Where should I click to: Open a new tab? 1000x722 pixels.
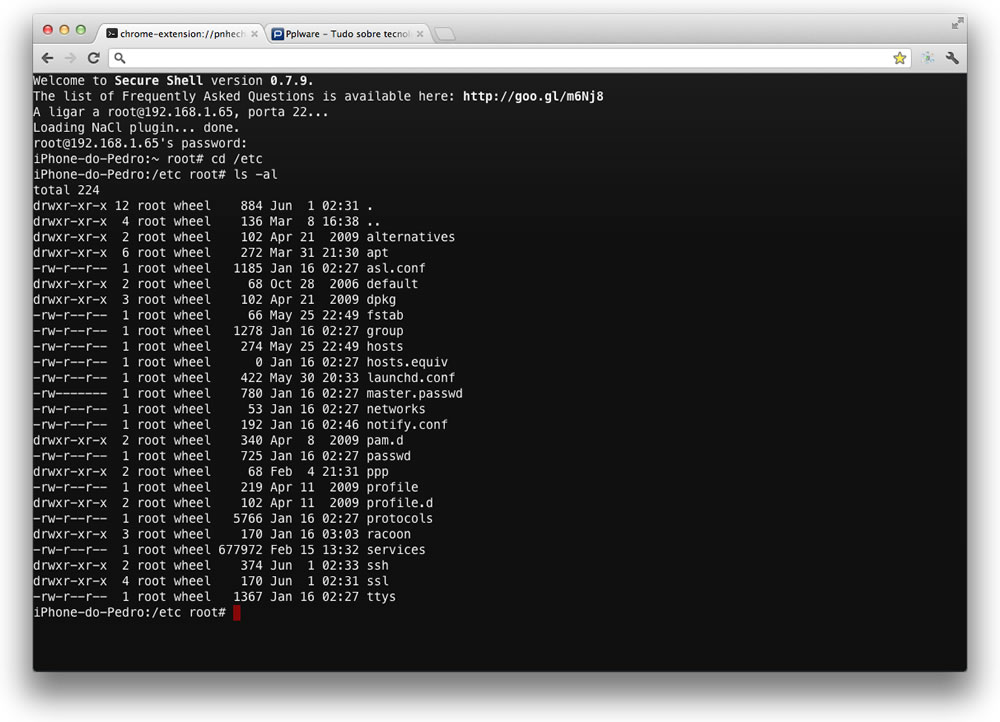[445, 34]
